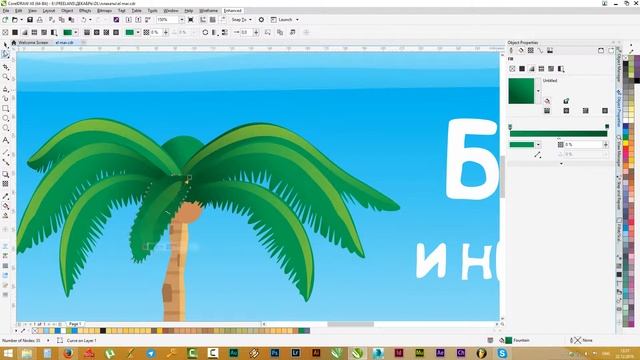Image resolution: width=640 pixels, height=360 pixels.
Task: Select No fill in the Object Properties docker
Action: (x=512, y=69)
